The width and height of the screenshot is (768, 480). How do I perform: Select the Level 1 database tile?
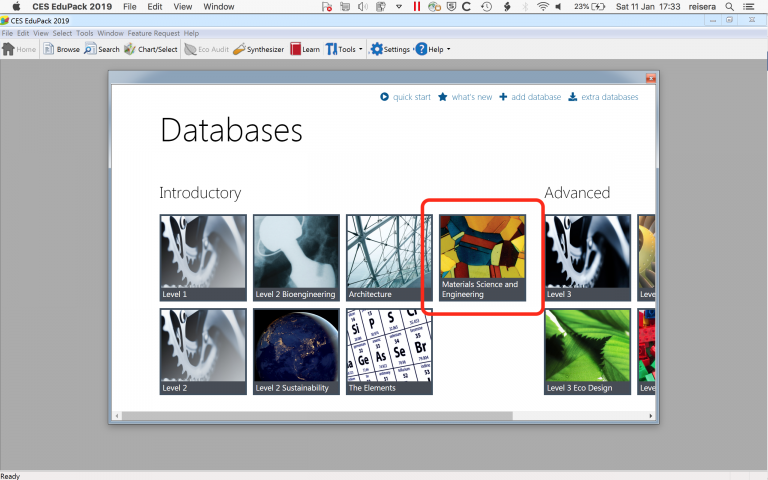pyautogui.click(x=203, y=257)
